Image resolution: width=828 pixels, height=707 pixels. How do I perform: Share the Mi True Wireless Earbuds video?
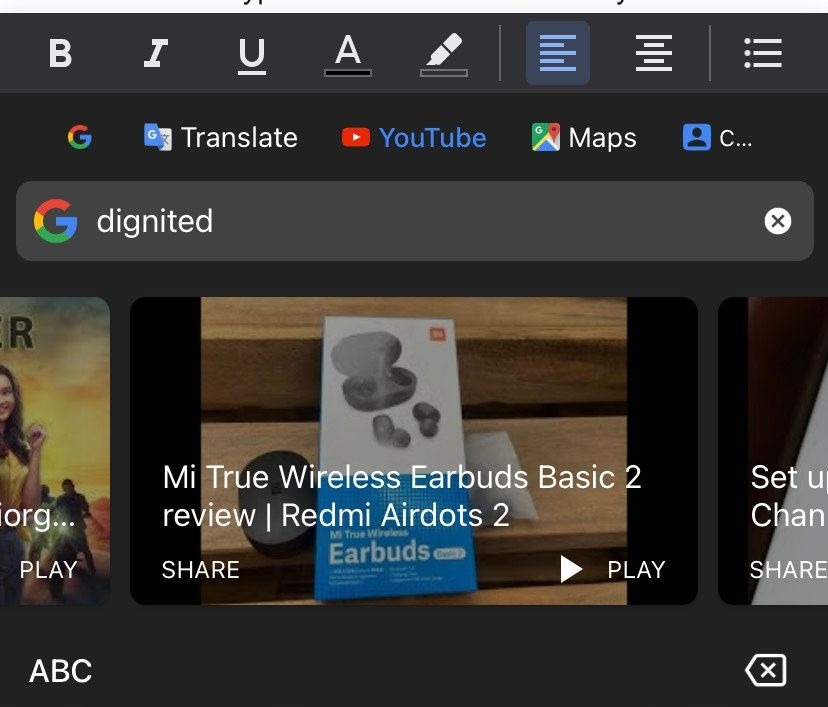(x=201, y=570)
